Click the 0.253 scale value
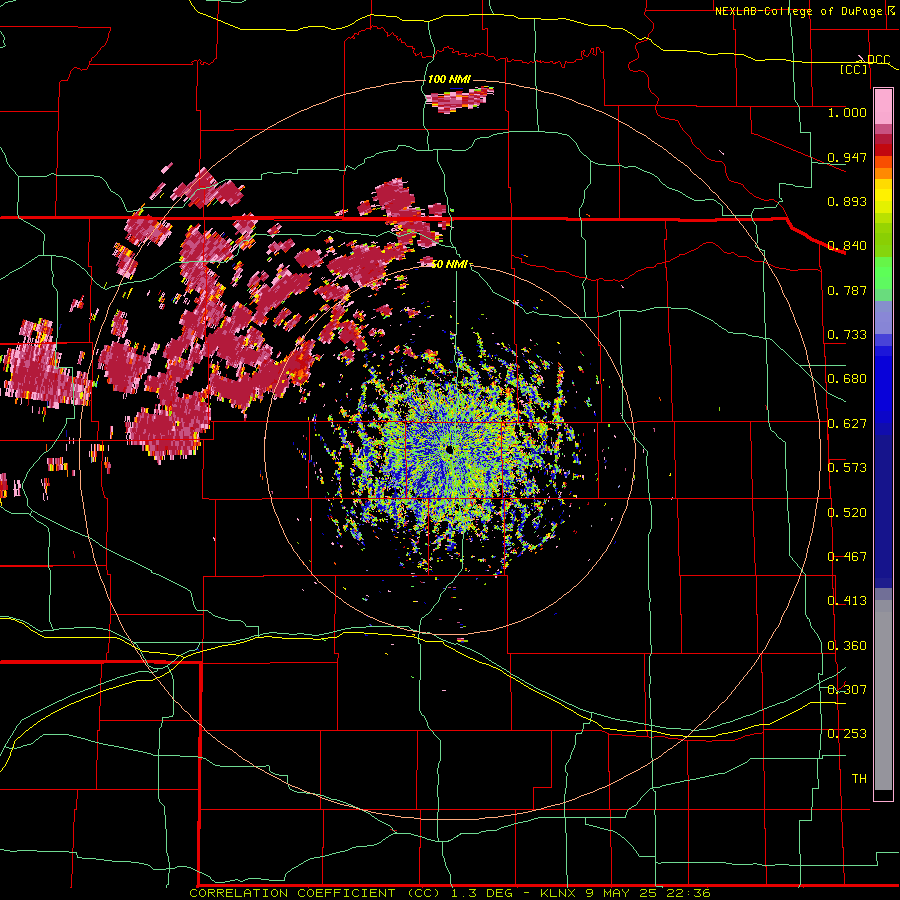 click(x=847, y=734)
